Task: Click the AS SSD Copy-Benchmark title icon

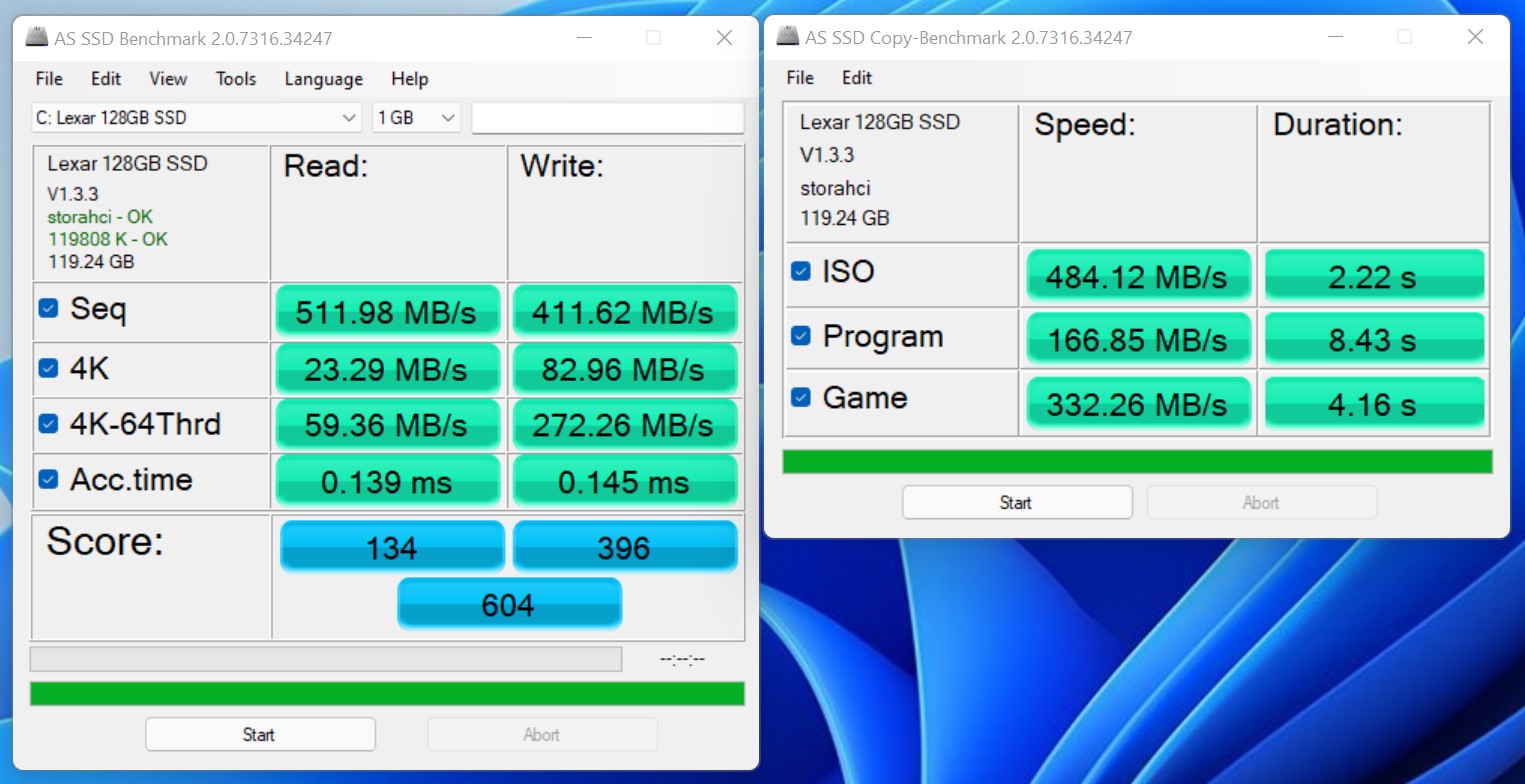Action: coord(788,37)
